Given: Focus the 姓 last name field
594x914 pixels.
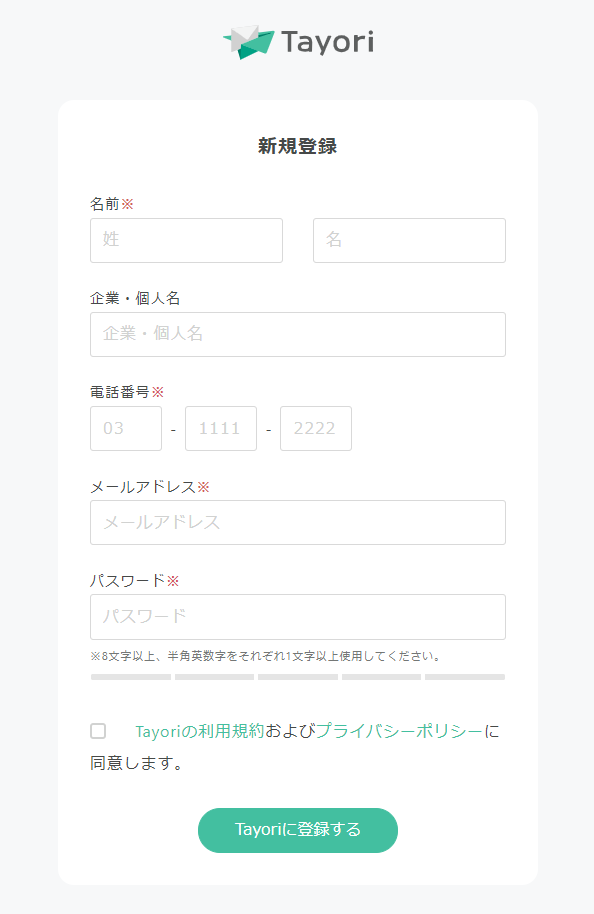Looking at the screenshot, I should [x=187, y=240].
